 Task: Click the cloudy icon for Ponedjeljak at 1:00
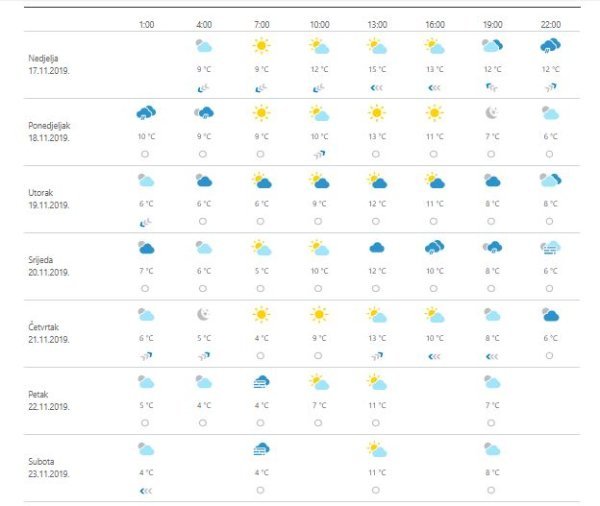146,113
